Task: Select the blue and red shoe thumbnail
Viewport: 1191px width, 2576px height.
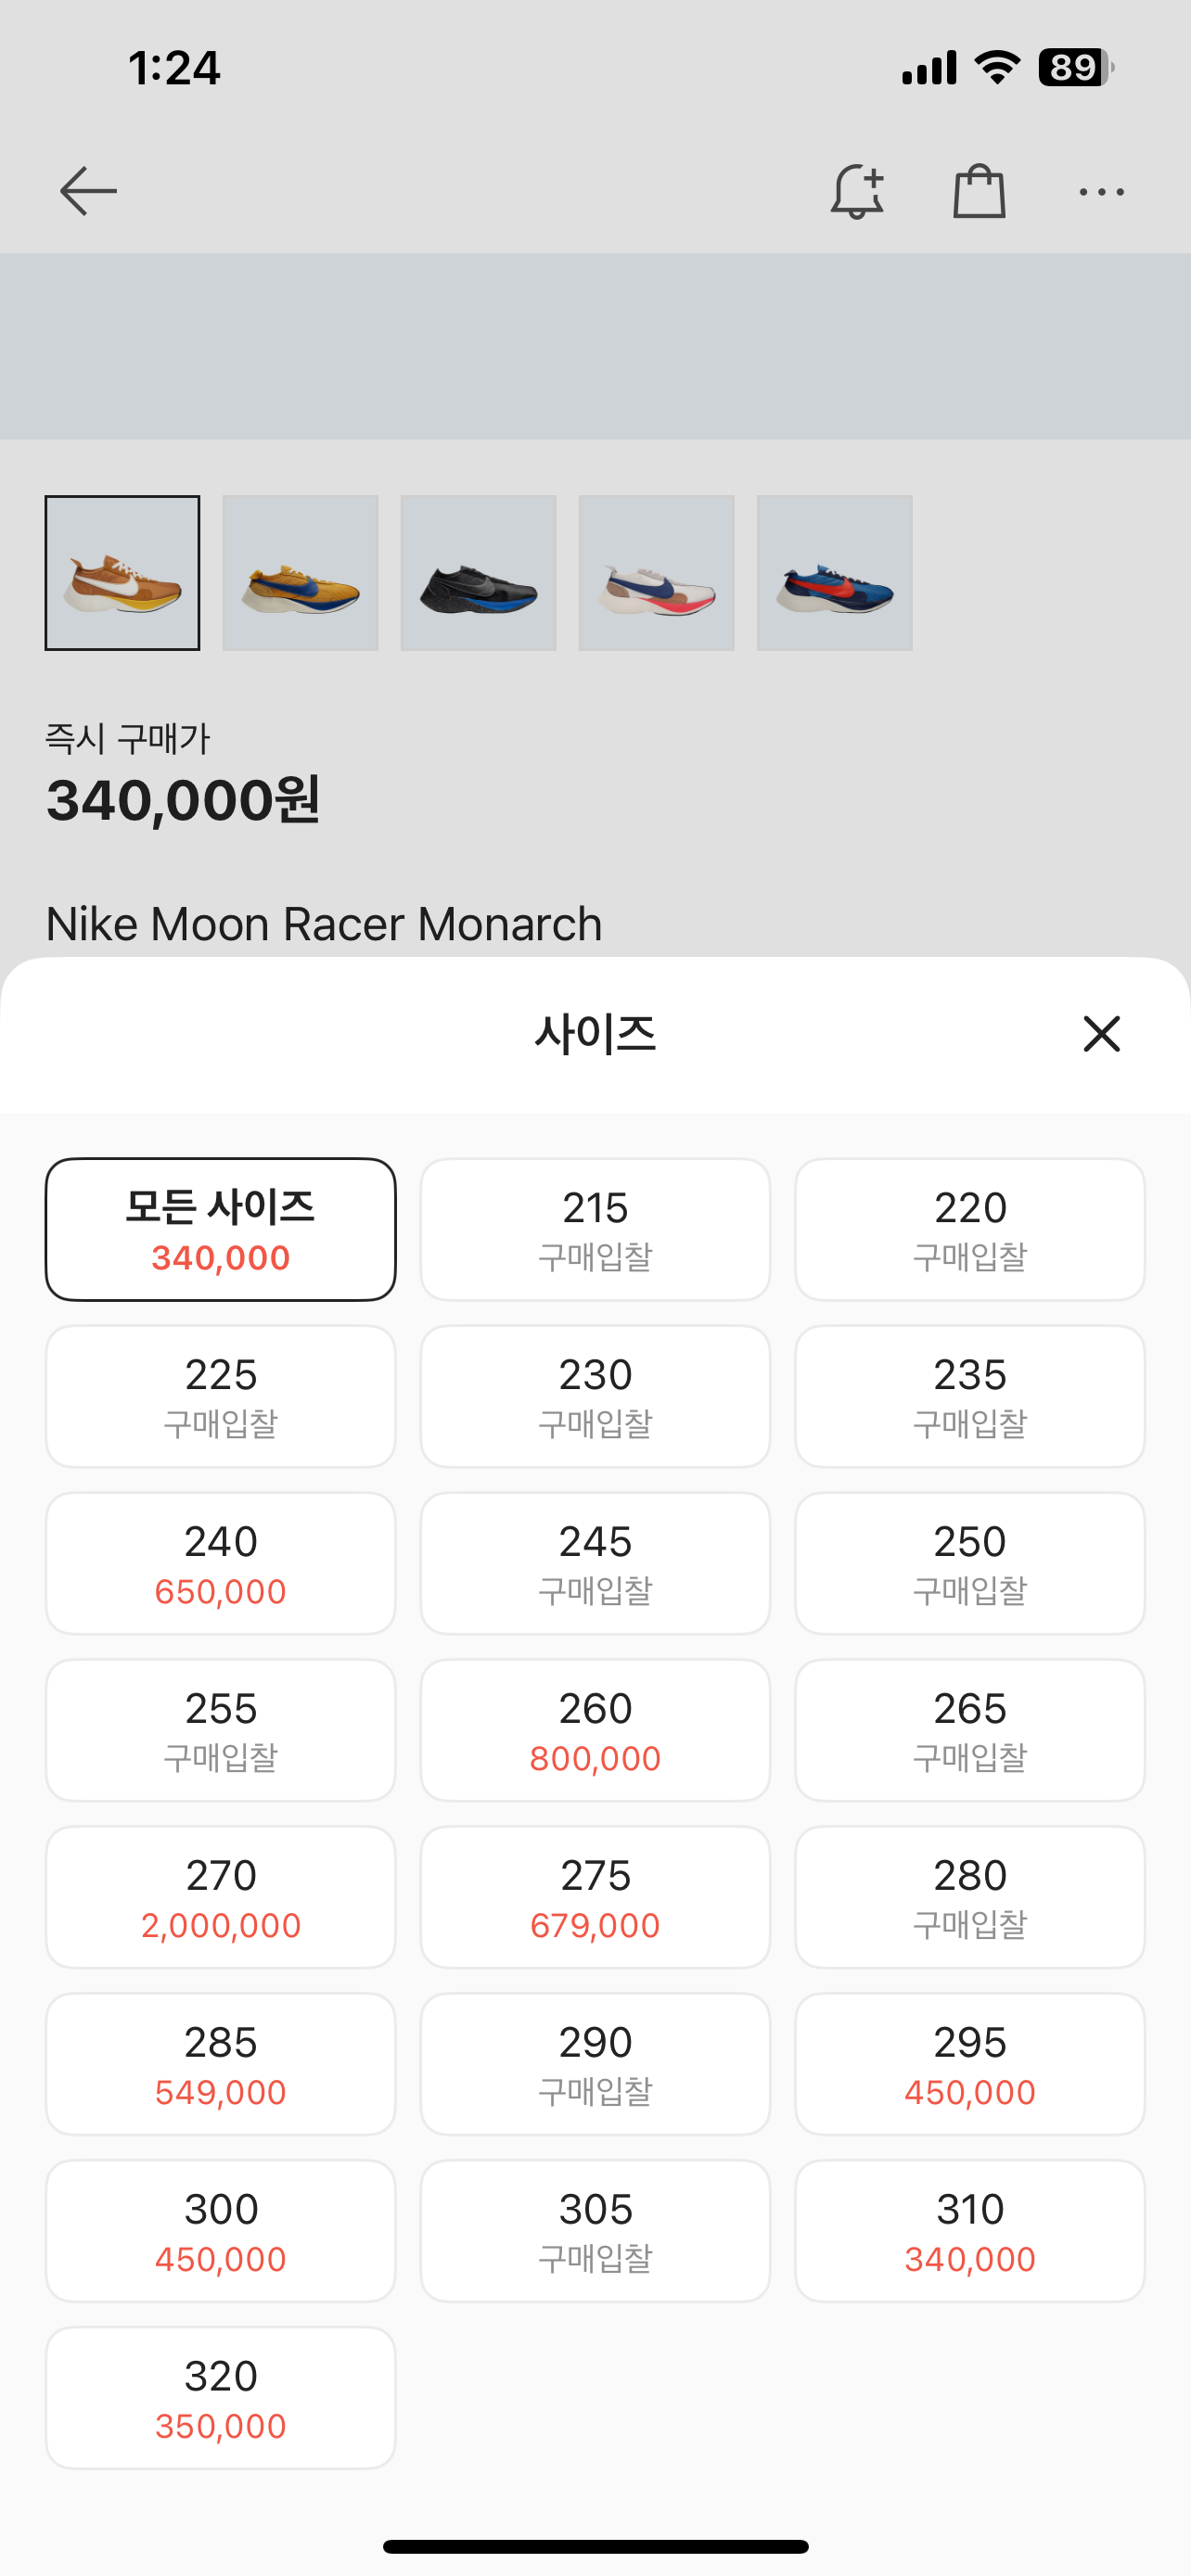Action: tap(834, 573)
